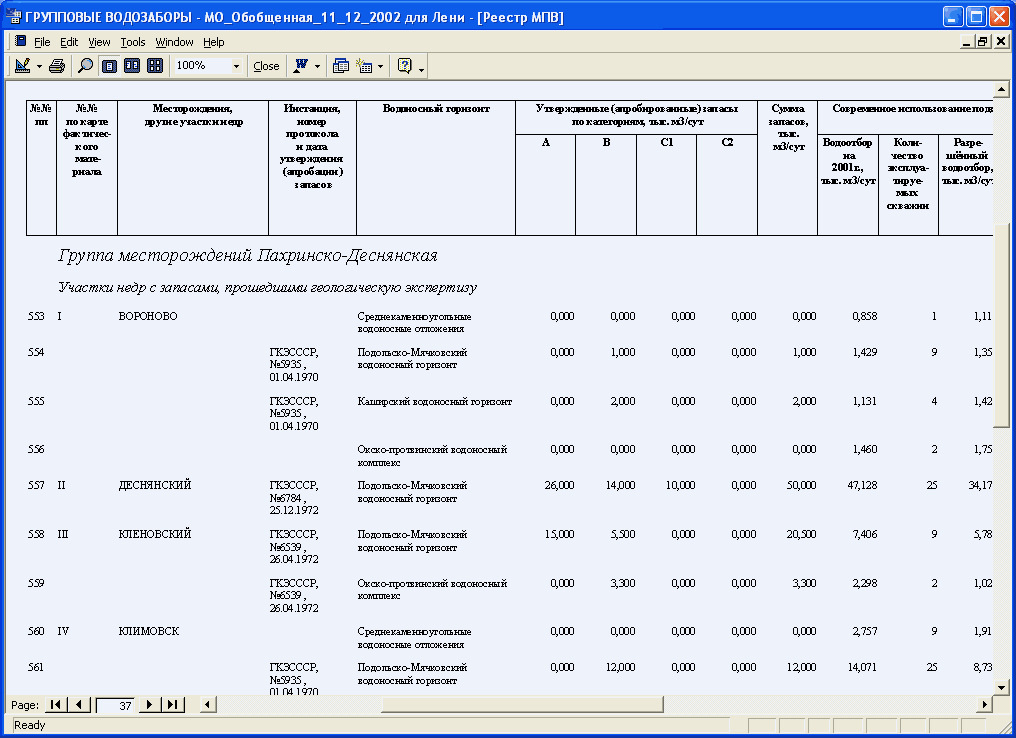Image resolution: width=1016 pixels, height=738 pixels.
Task: Close the print preview with Close button
Action: tap(266, 66)
